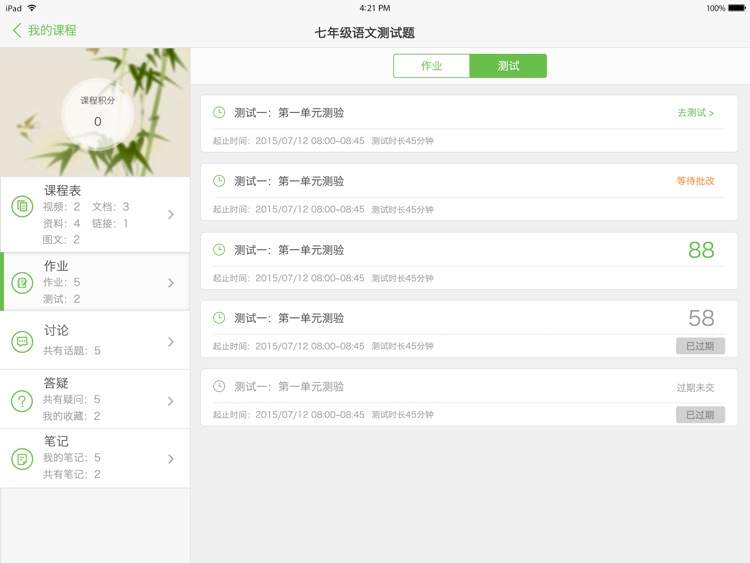Open the test title in the 去测试 card
This screenshot has width=750, height=563.
click(289, 113)
